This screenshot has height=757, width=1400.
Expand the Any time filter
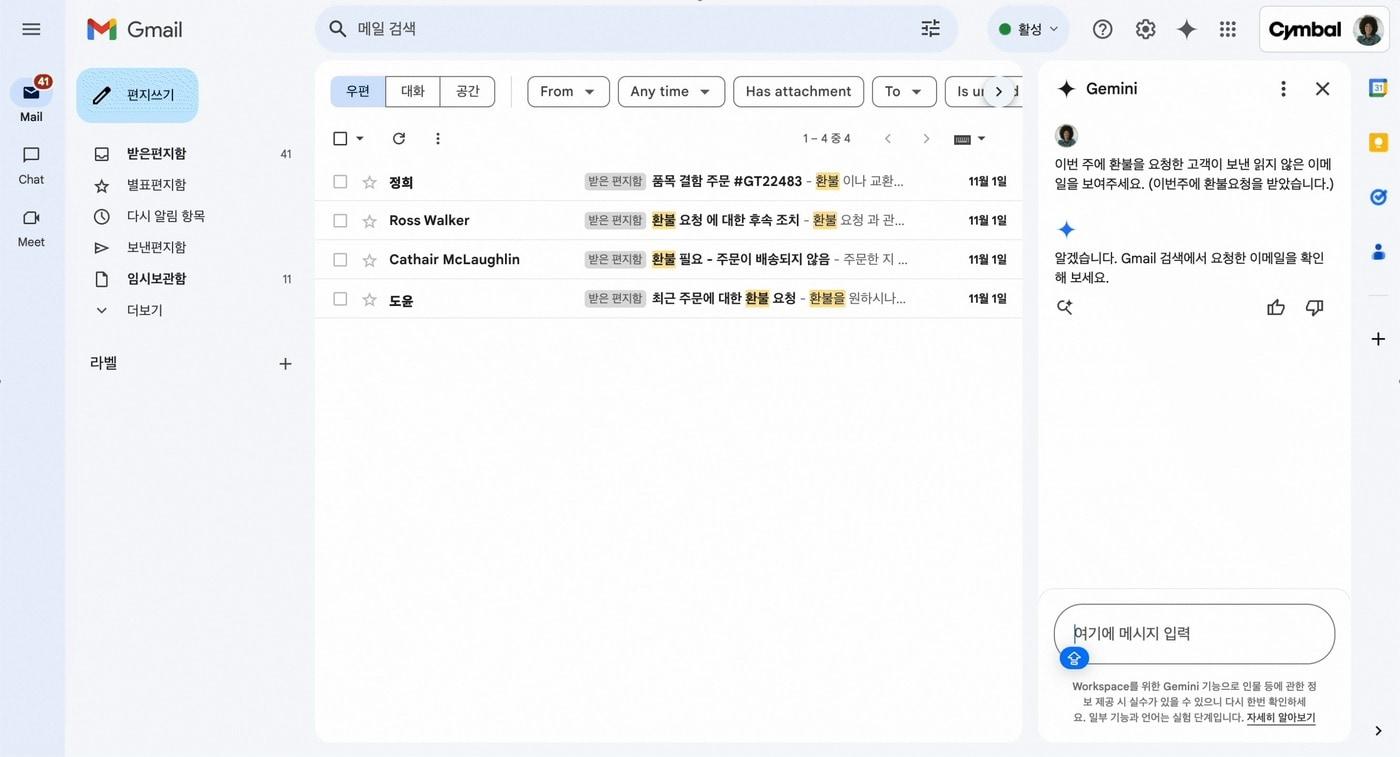(x=671, y=91)
